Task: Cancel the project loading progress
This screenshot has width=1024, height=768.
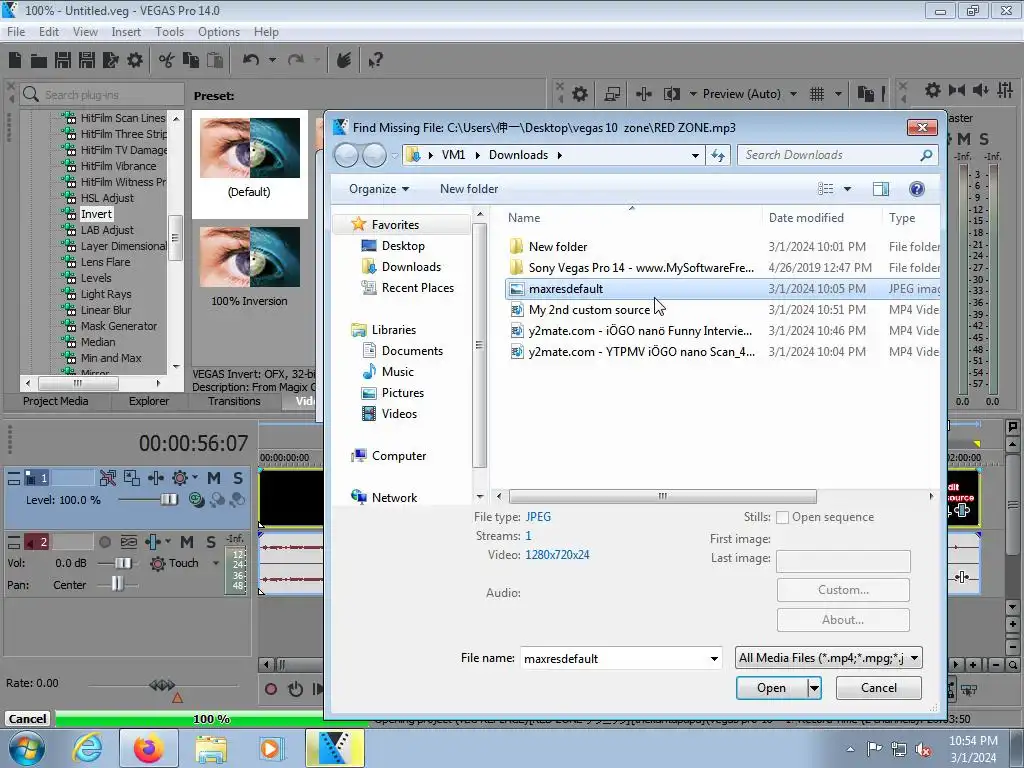Action: click(x=27, y=719)
